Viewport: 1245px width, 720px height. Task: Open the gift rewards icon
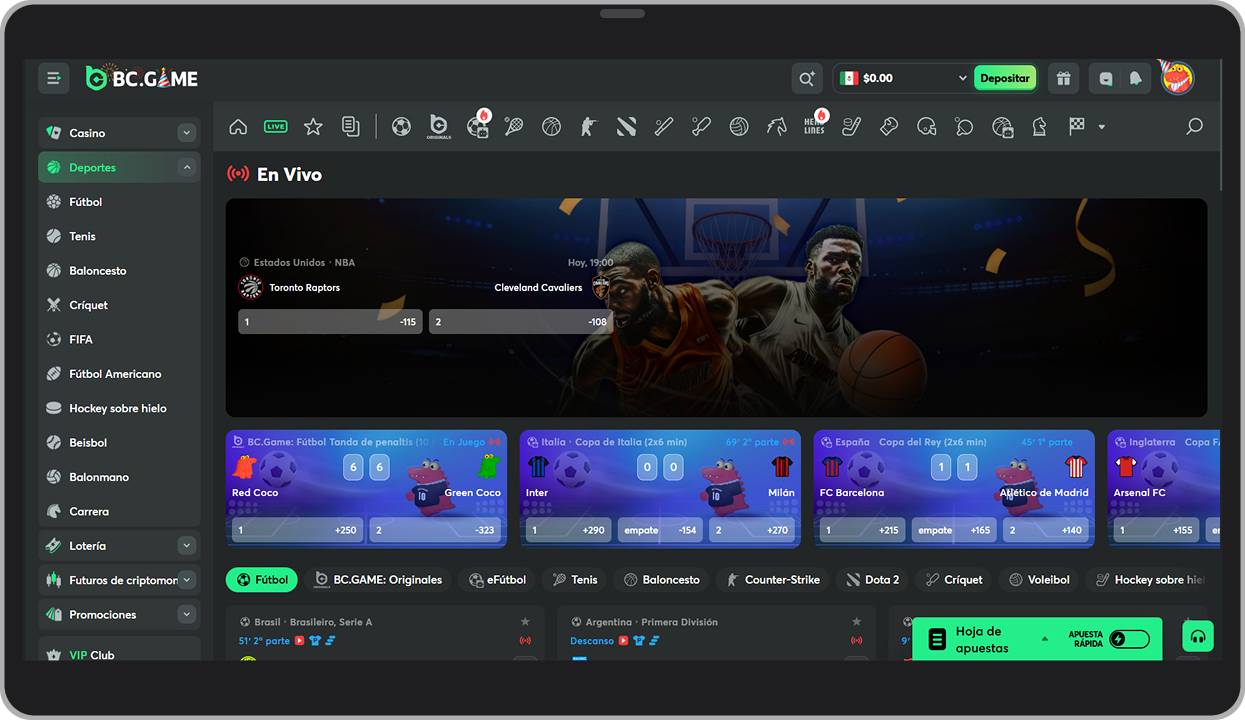[1063, 78]
